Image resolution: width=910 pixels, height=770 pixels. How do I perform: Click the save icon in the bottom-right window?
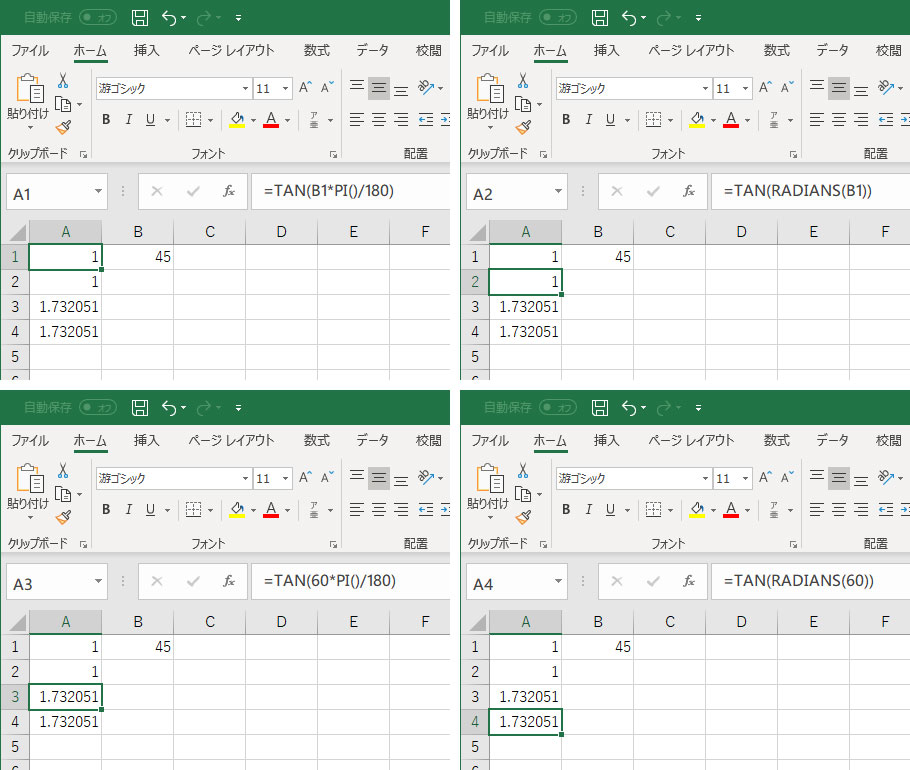coord(600,408)
